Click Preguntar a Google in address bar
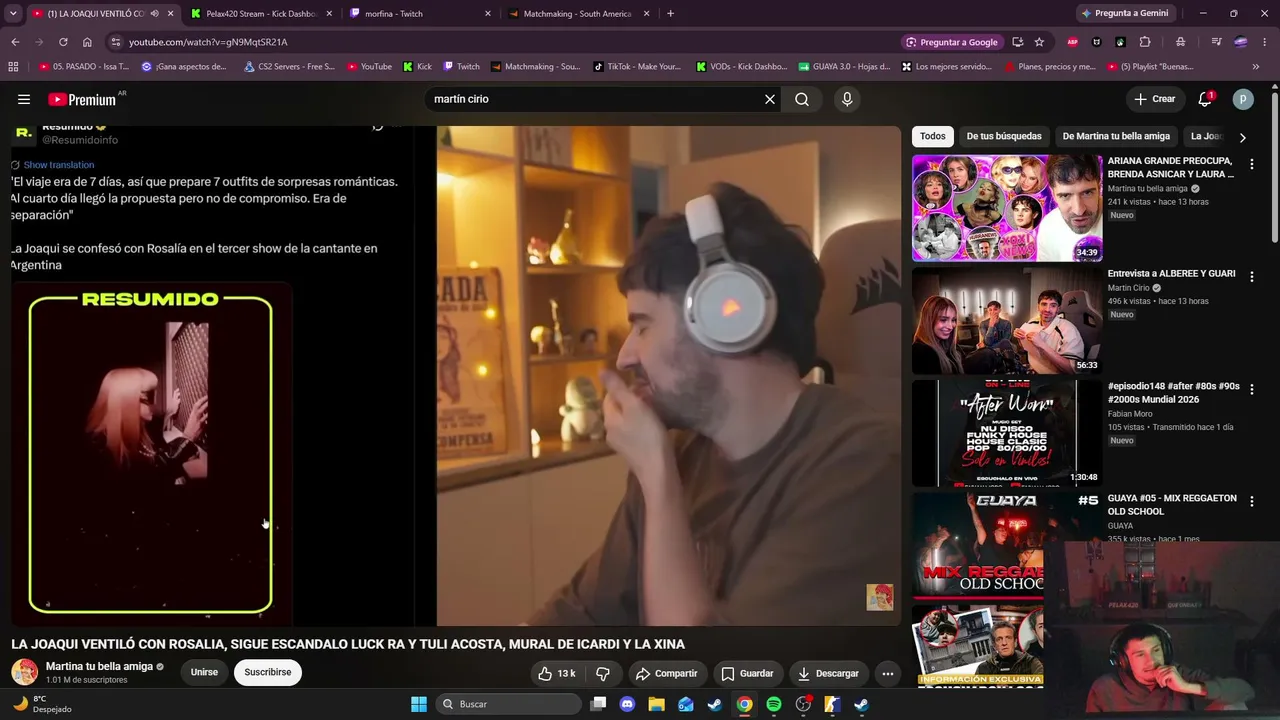Image resolution: width=1280 pixels, height=720 pixels. [952, 42]
